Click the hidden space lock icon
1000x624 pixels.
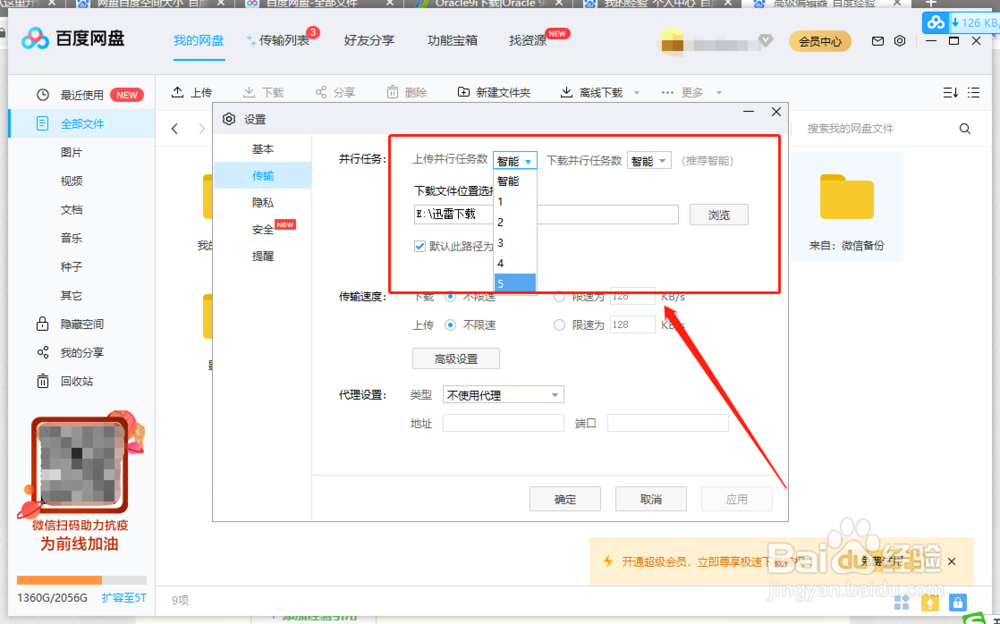tap(42, 323)
